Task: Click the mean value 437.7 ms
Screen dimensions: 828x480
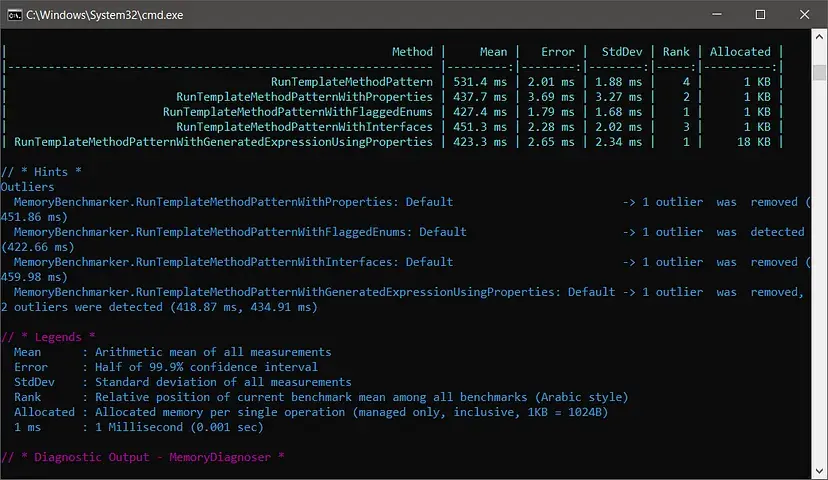Action: (480, 97)
